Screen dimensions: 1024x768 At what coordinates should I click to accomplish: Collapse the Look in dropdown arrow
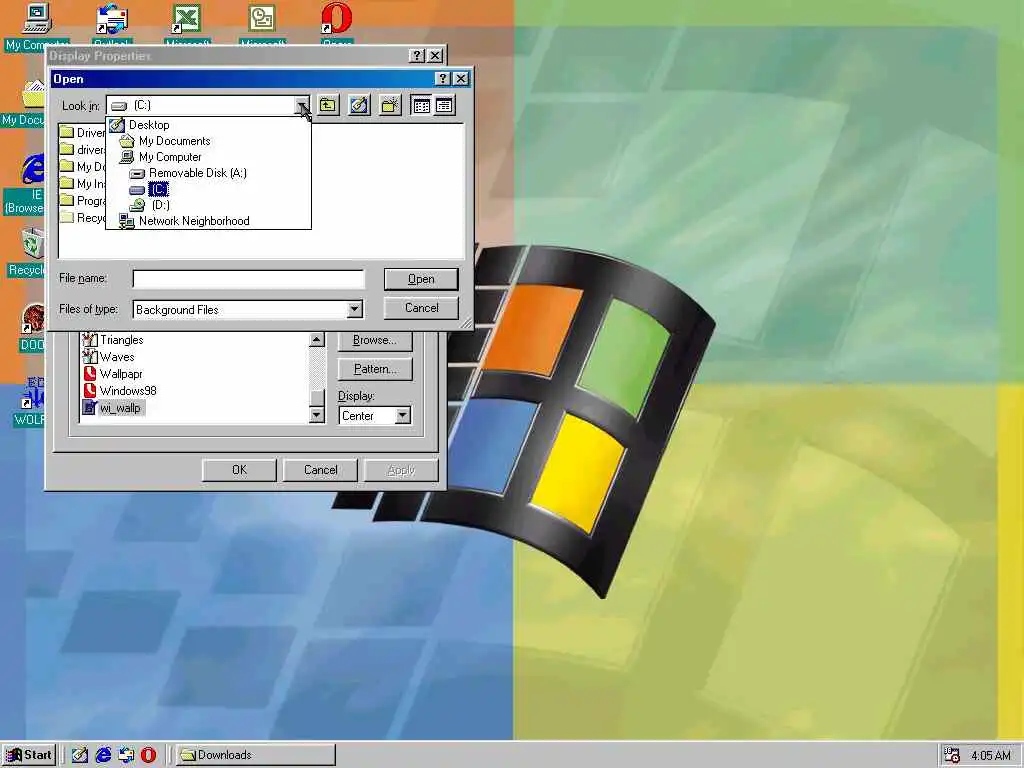pos(302,105)
